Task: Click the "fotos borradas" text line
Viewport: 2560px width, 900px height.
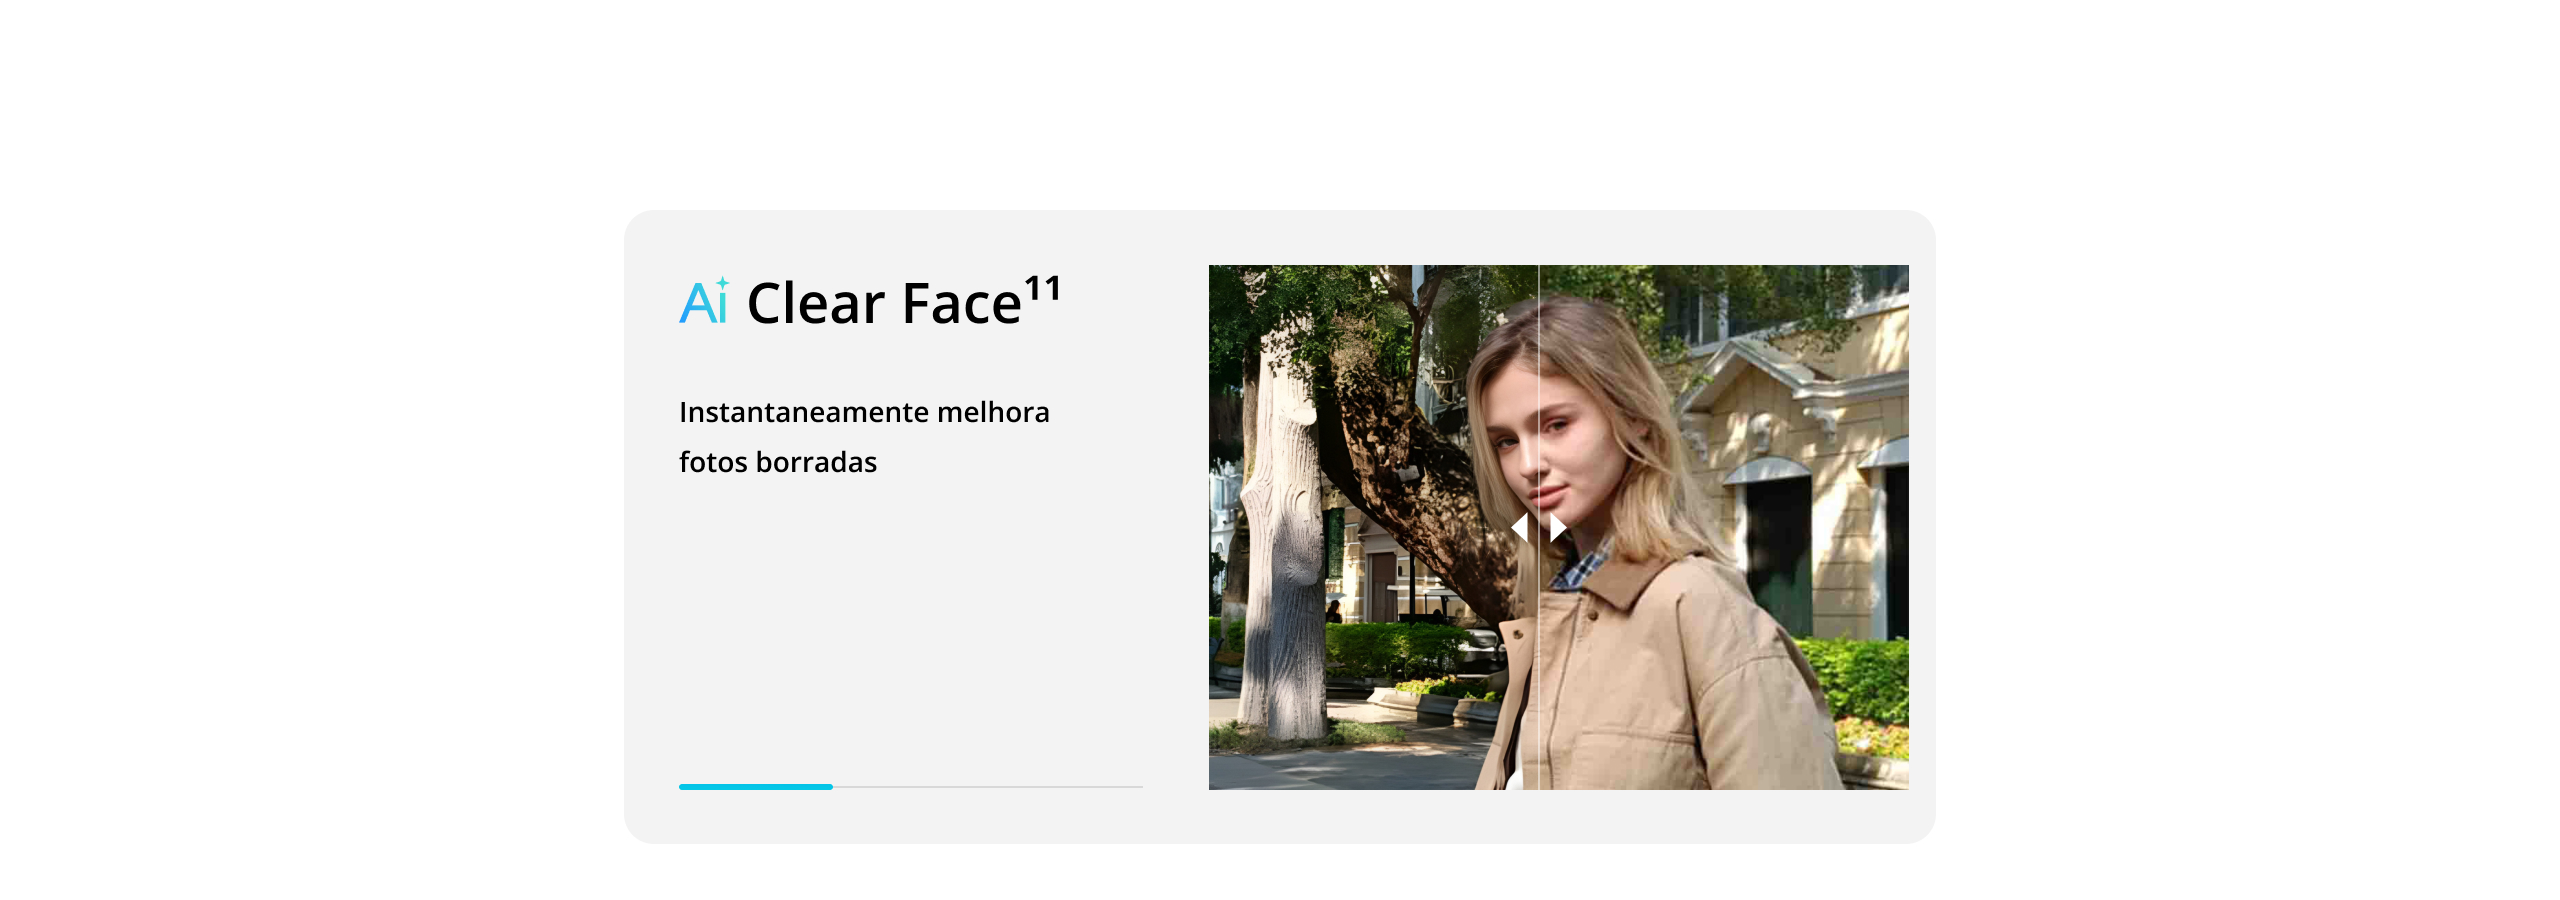Action: tap(778, 462)
